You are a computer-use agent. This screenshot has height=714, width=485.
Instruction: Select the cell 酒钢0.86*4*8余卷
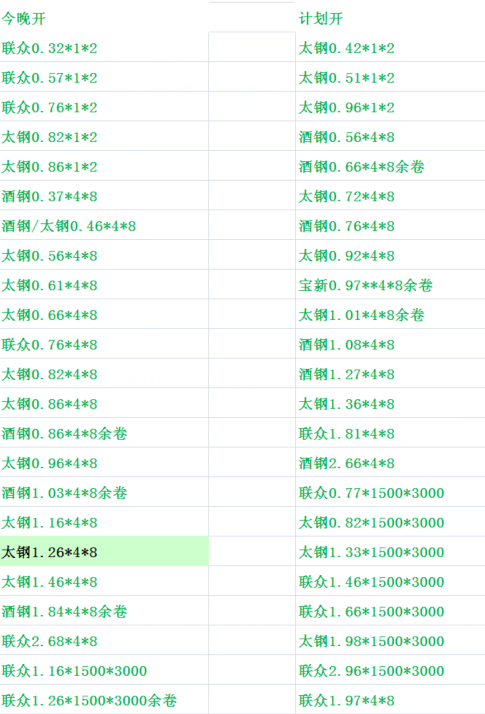104,433
